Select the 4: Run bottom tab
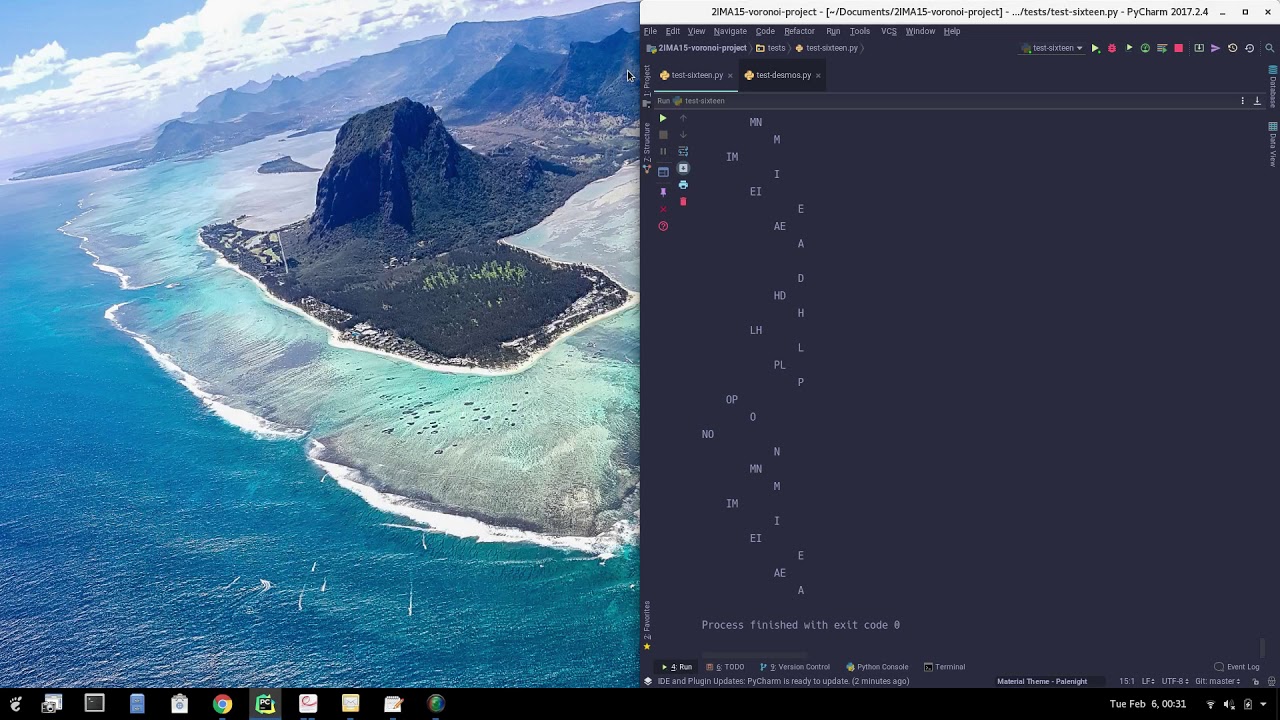 (x=677, y=667)
